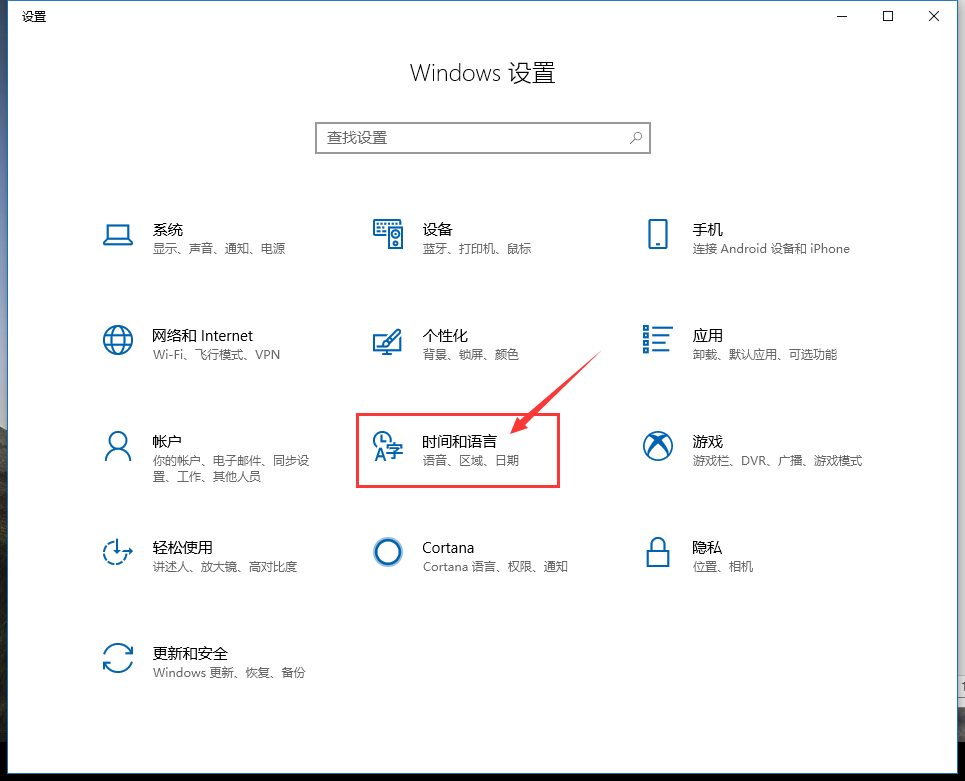Click 蓝牙、打印机、鼠标 description
Screen dimensions: 965x781
pos(477,249)
